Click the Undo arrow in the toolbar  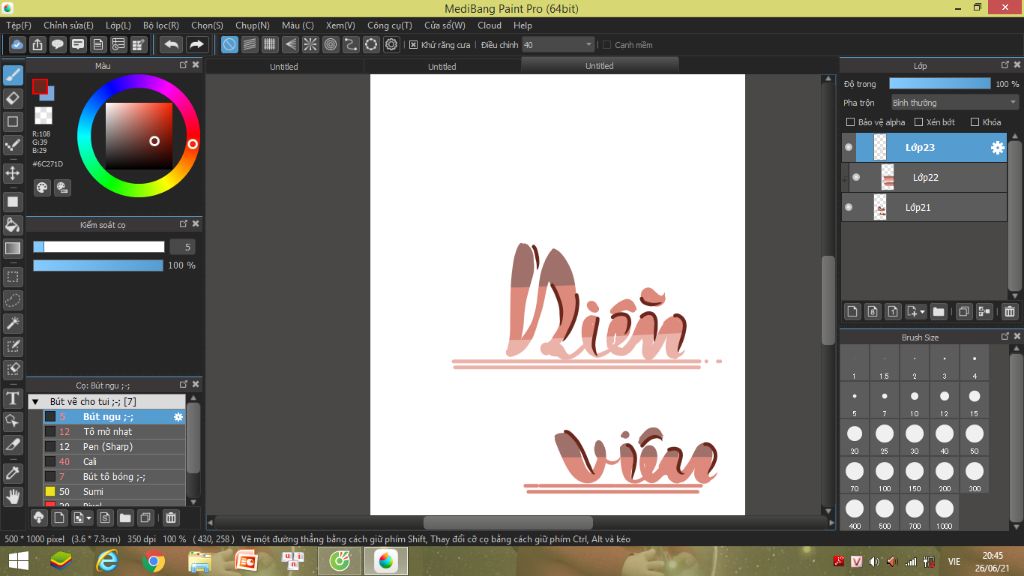tap(172, 44)
